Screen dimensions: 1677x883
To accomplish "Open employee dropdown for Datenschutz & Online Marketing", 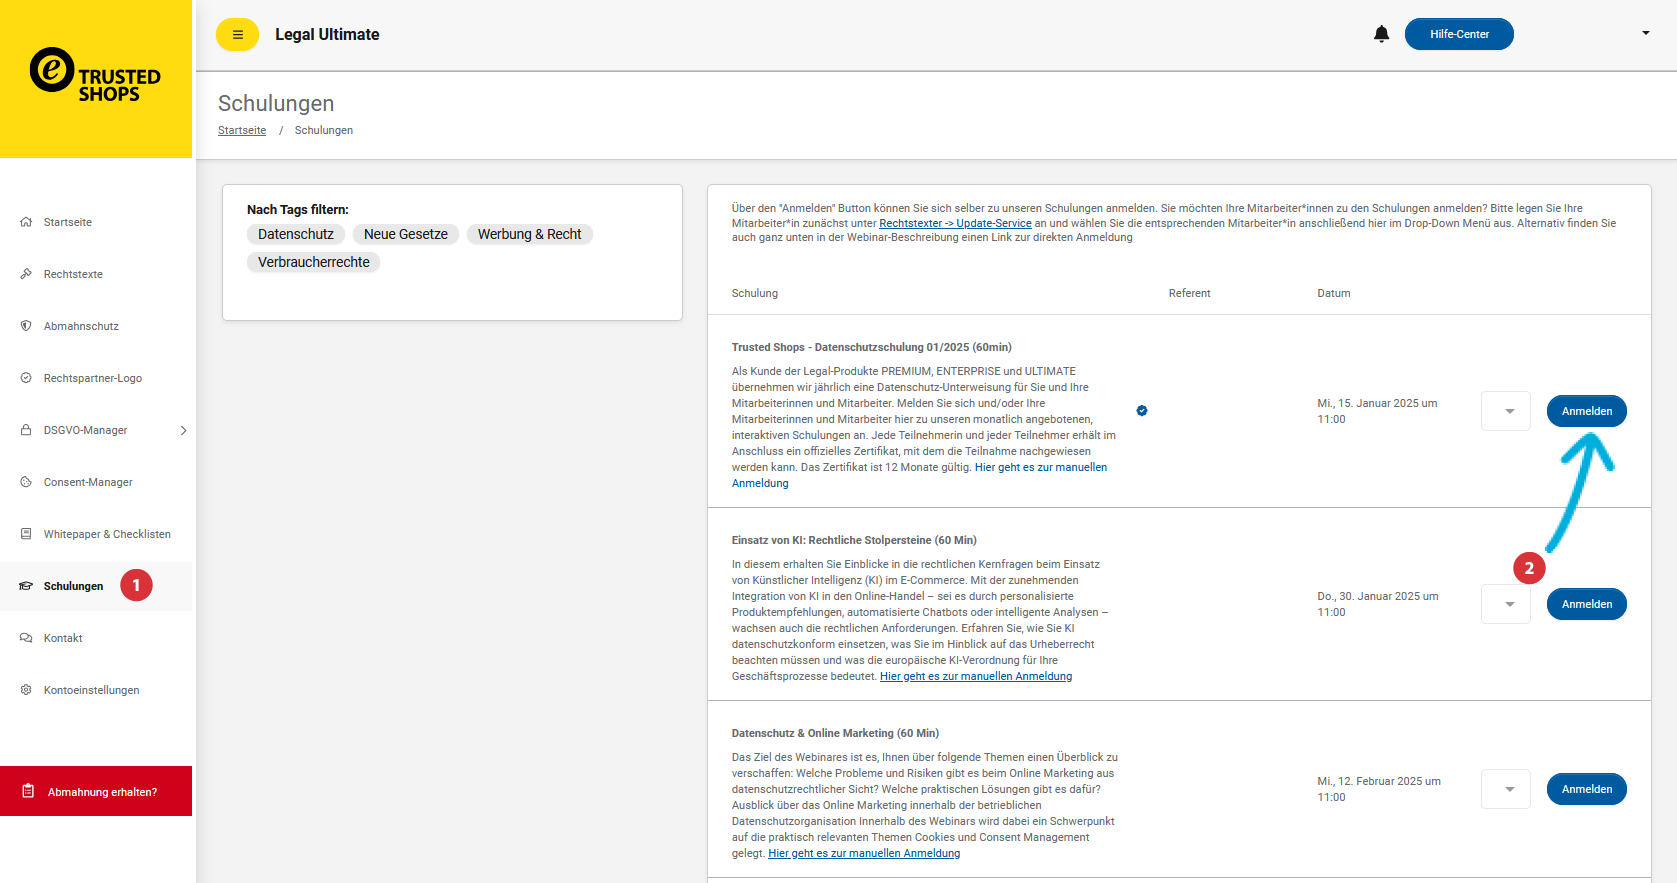I will click(x=1506, y=789).
